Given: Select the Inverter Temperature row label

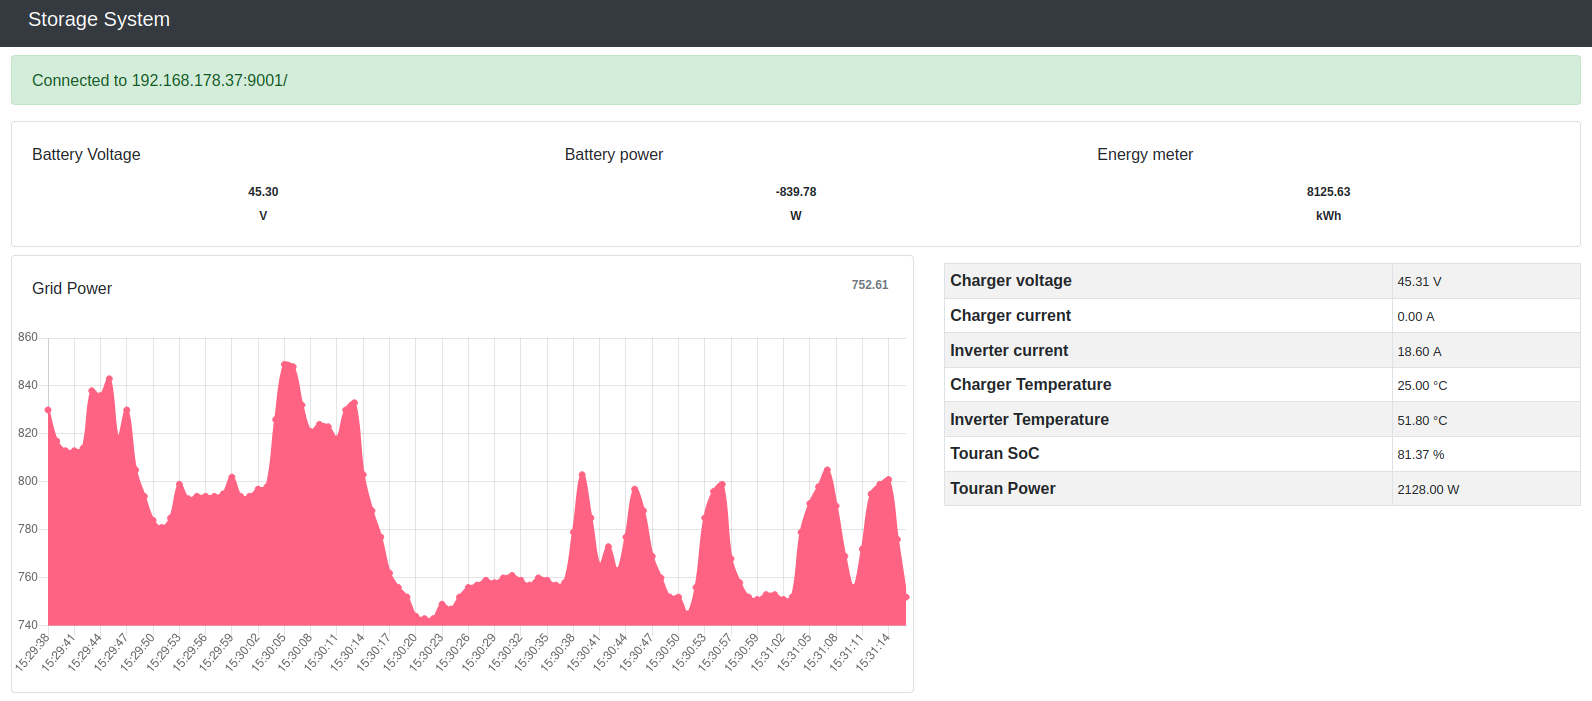Looking at the screenshot, I should 1028,420.
